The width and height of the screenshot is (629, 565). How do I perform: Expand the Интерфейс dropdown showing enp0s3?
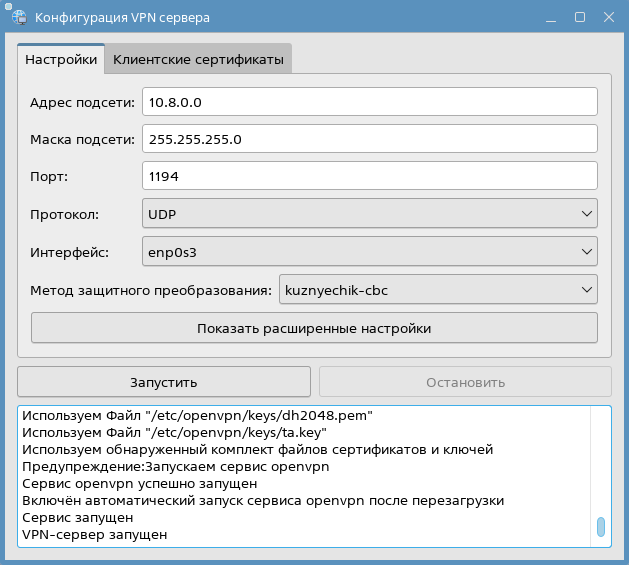tap(369, 252)
